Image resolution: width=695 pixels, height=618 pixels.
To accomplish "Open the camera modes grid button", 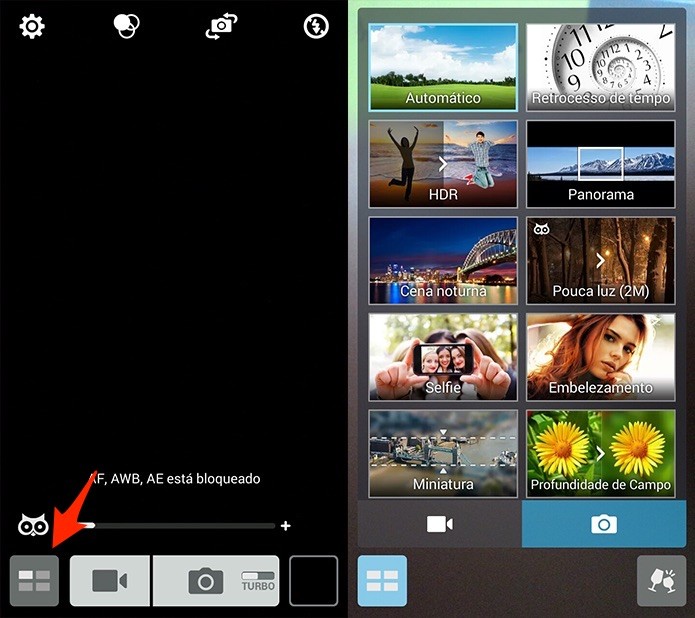I will pyautogui.click(x=35, y=580).
